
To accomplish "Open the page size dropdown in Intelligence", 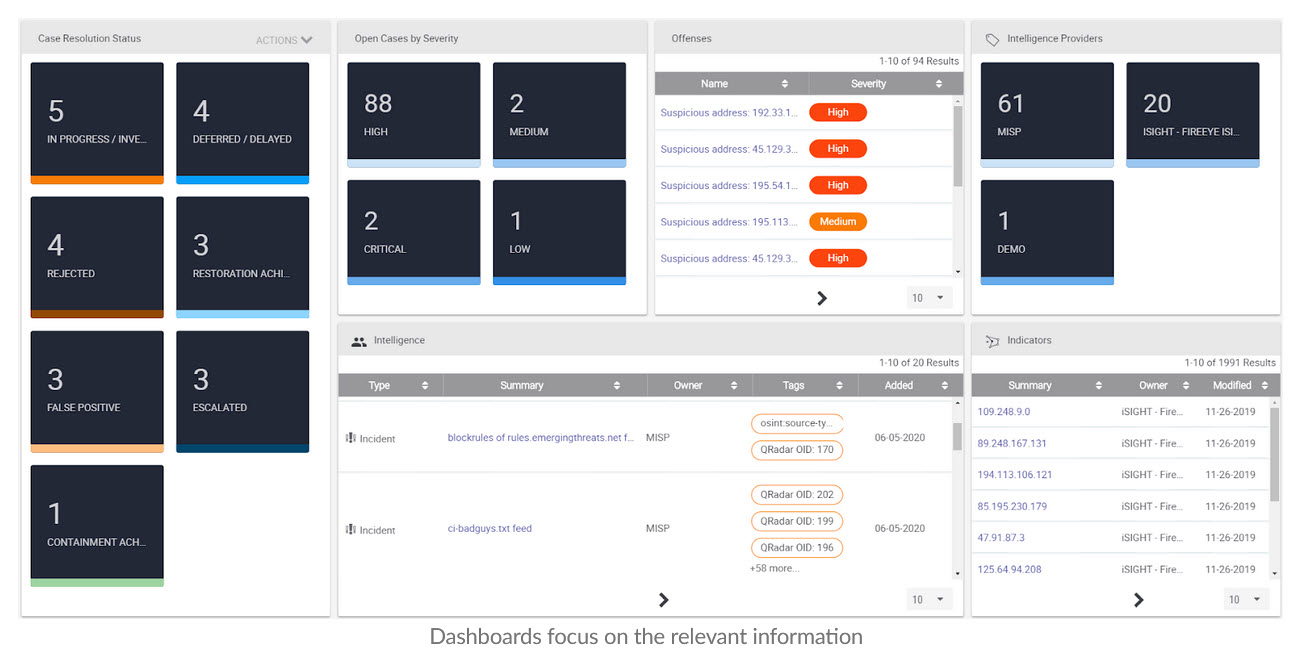I will pyautogui.click(x=929, y=600).
